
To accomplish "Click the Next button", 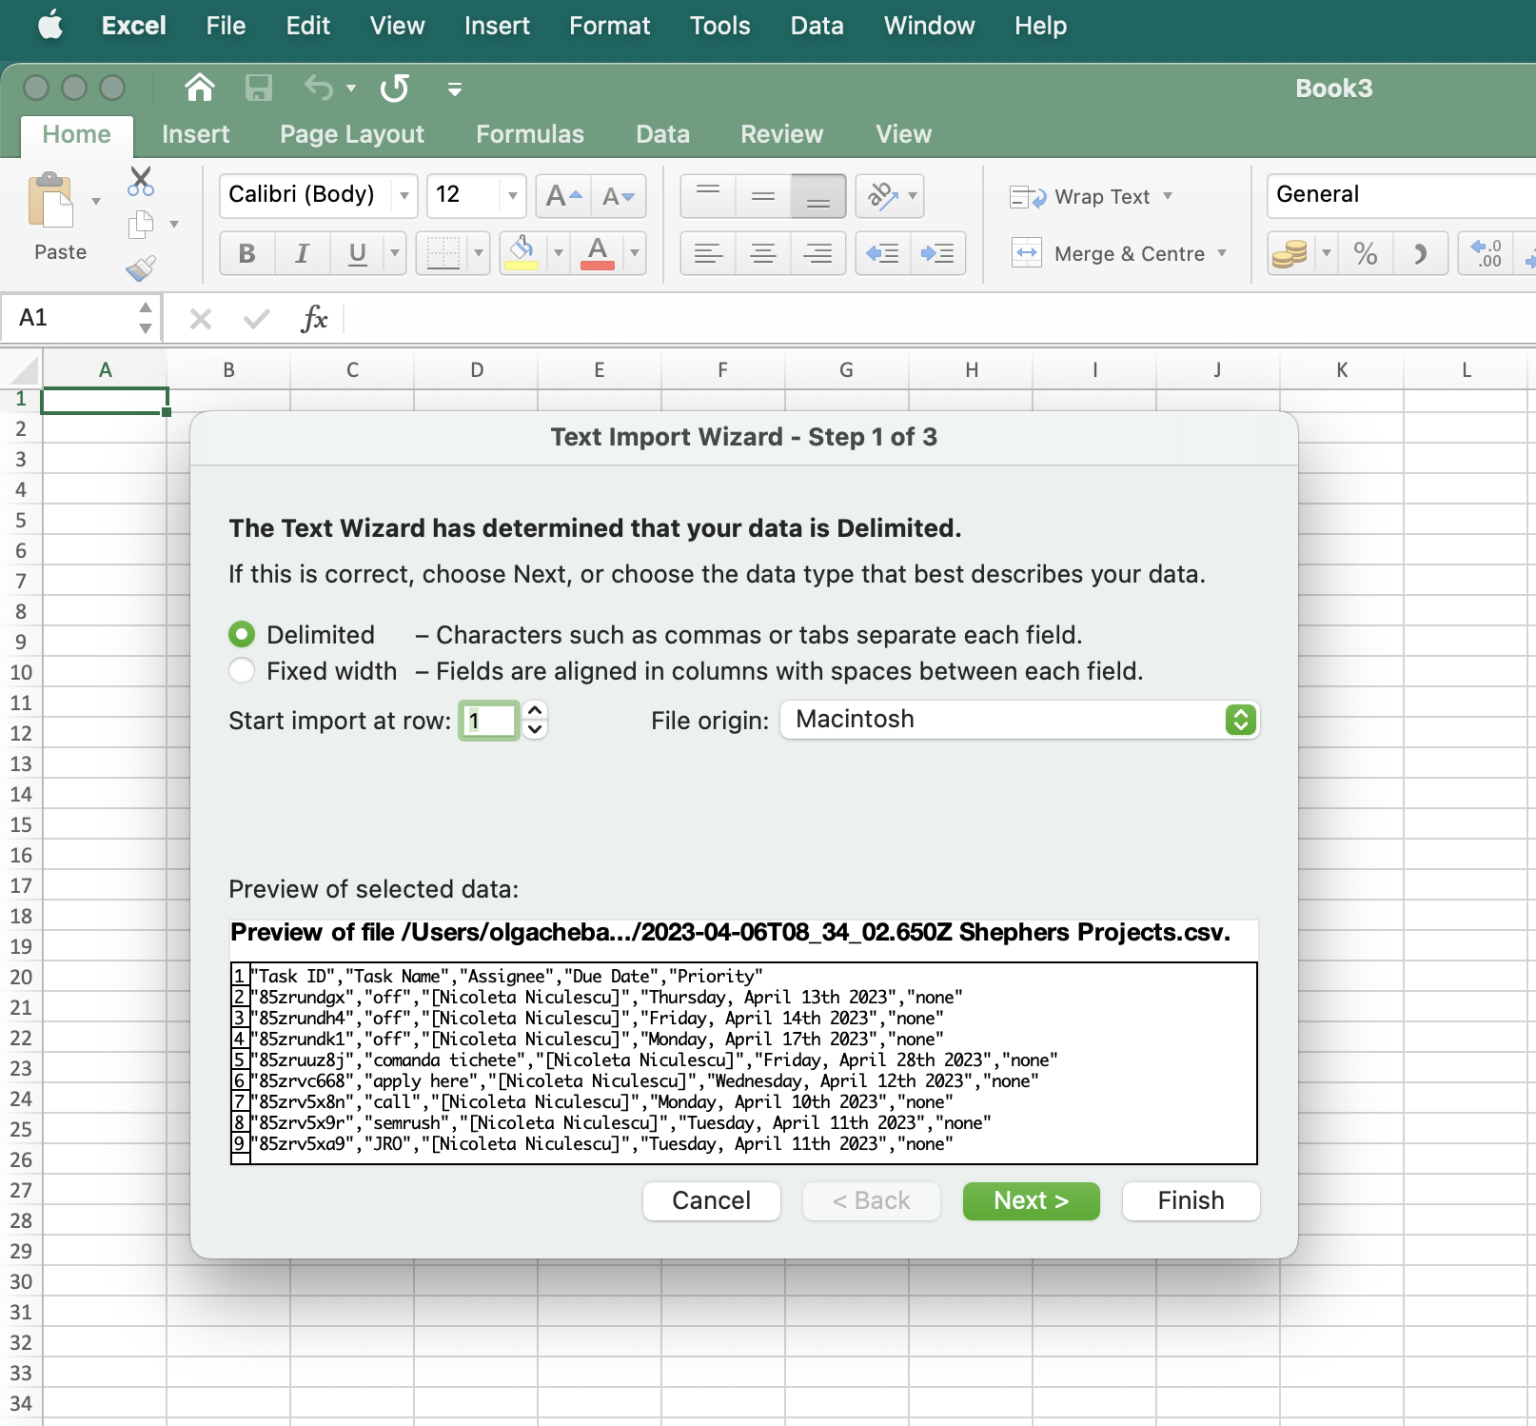I will click(1031, 1200).
